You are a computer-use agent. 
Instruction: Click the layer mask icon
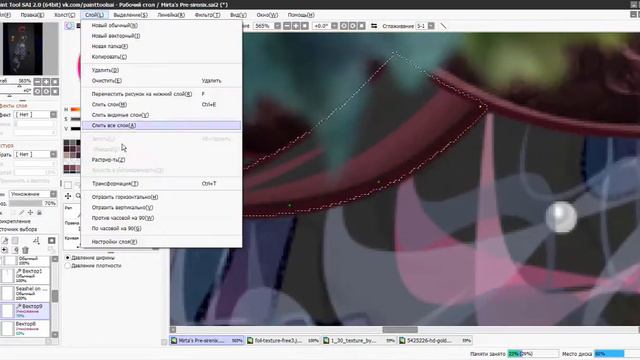point(51,241)
